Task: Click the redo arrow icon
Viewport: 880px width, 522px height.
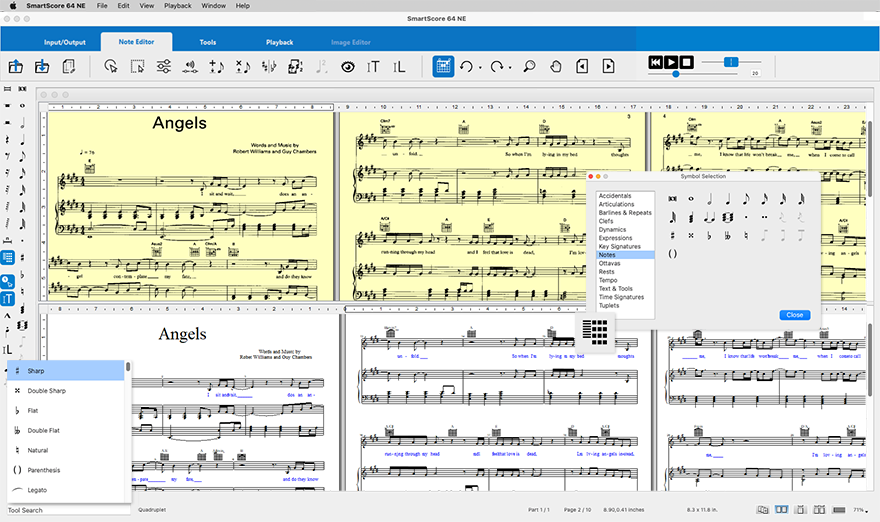Action: [x=496, y=67]
